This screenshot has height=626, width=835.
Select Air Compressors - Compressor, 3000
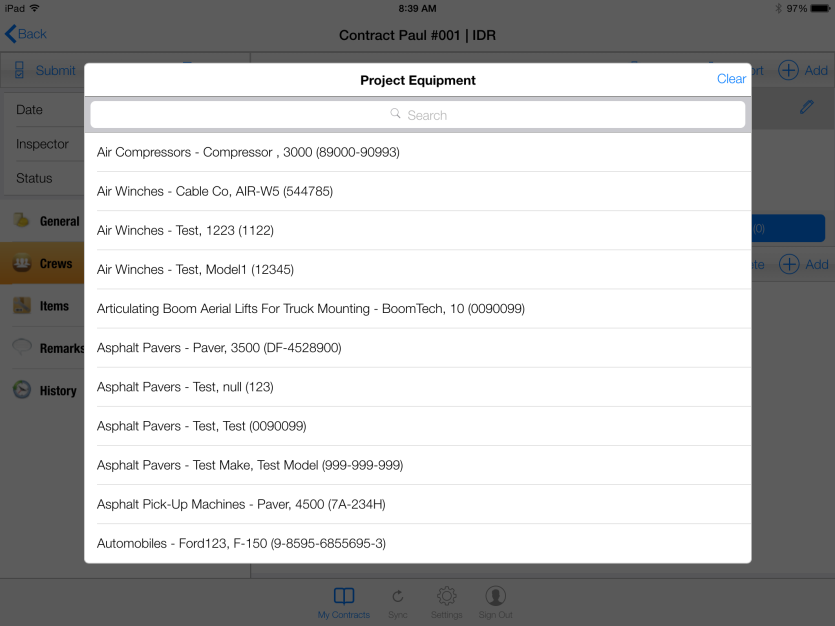click(x=417, y=152)
